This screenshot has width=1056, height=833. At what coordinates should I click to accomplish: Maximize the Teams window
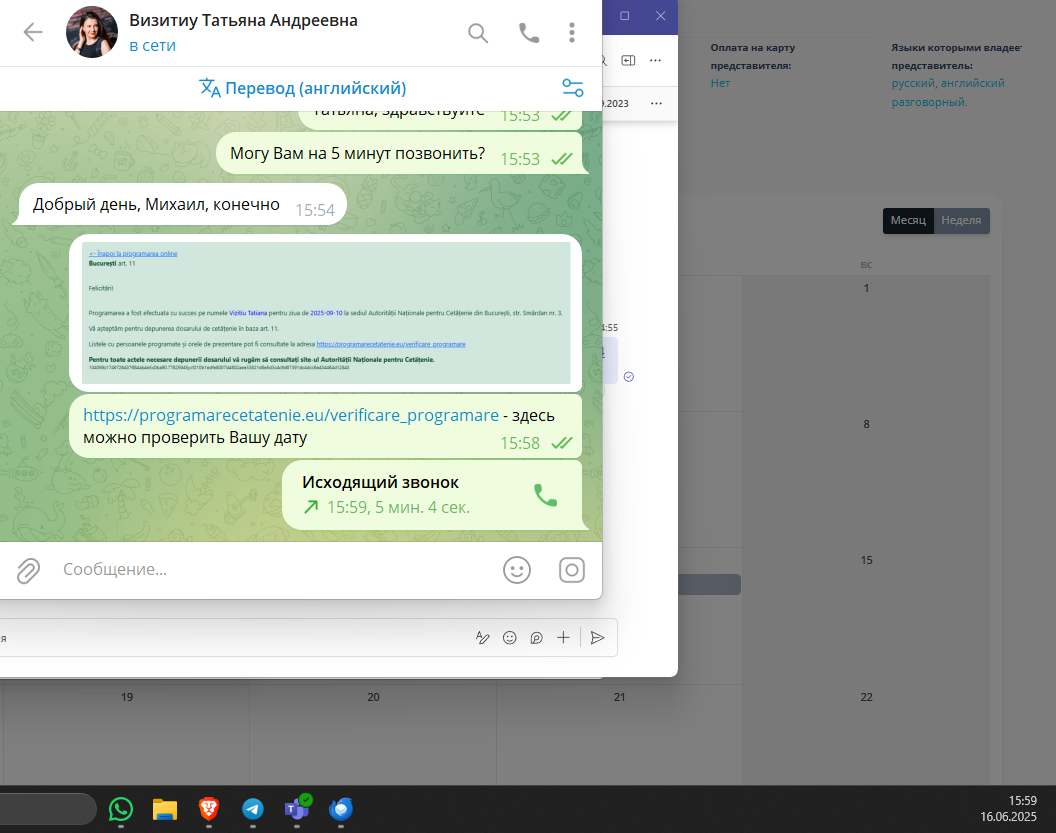624,15
